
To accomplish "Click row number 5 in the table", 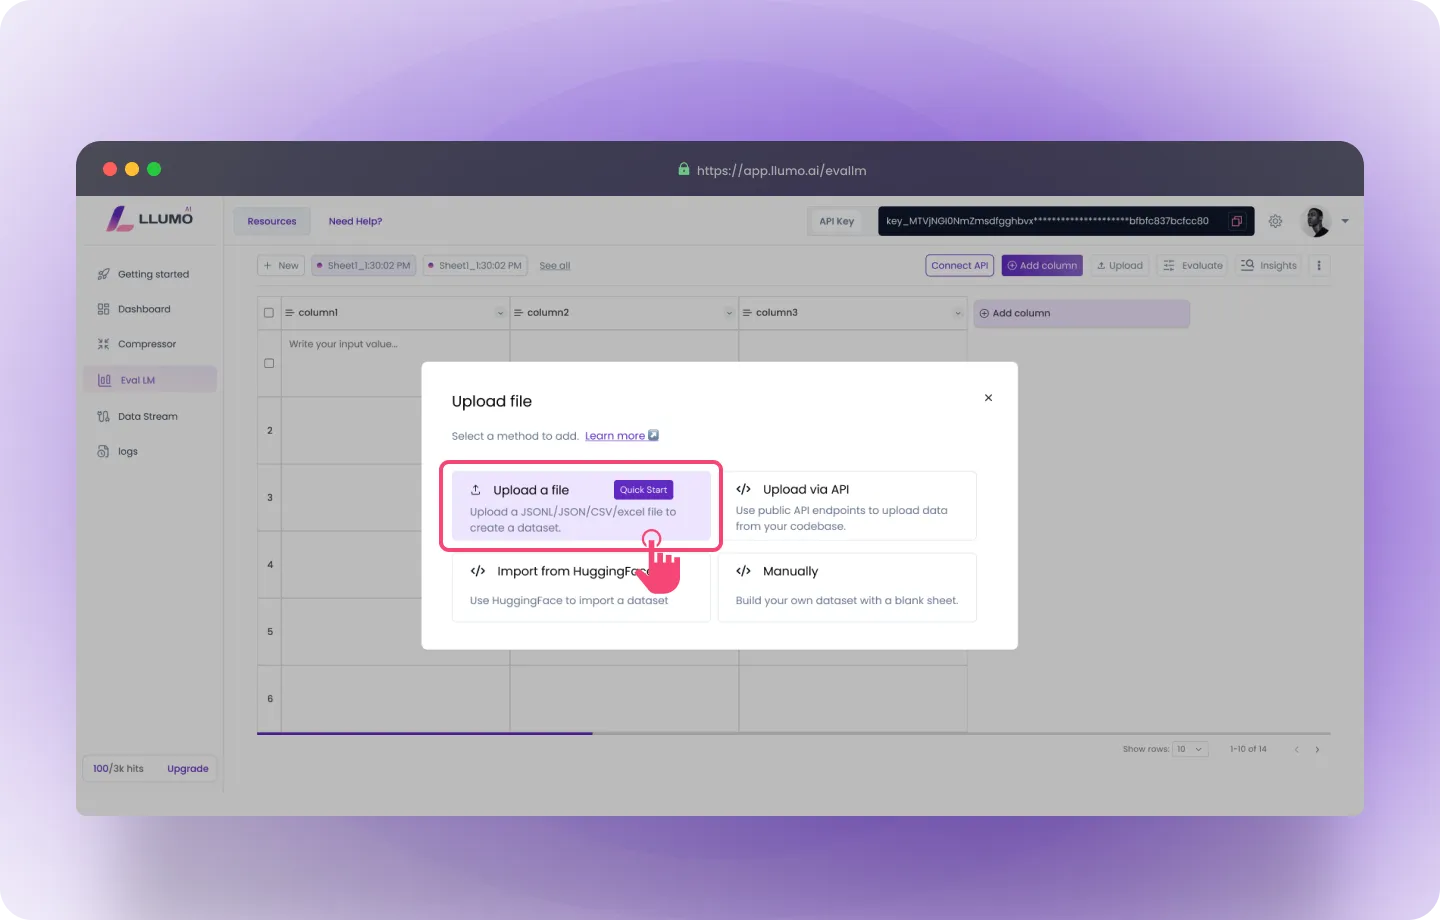I will click(x=270, y=631).
